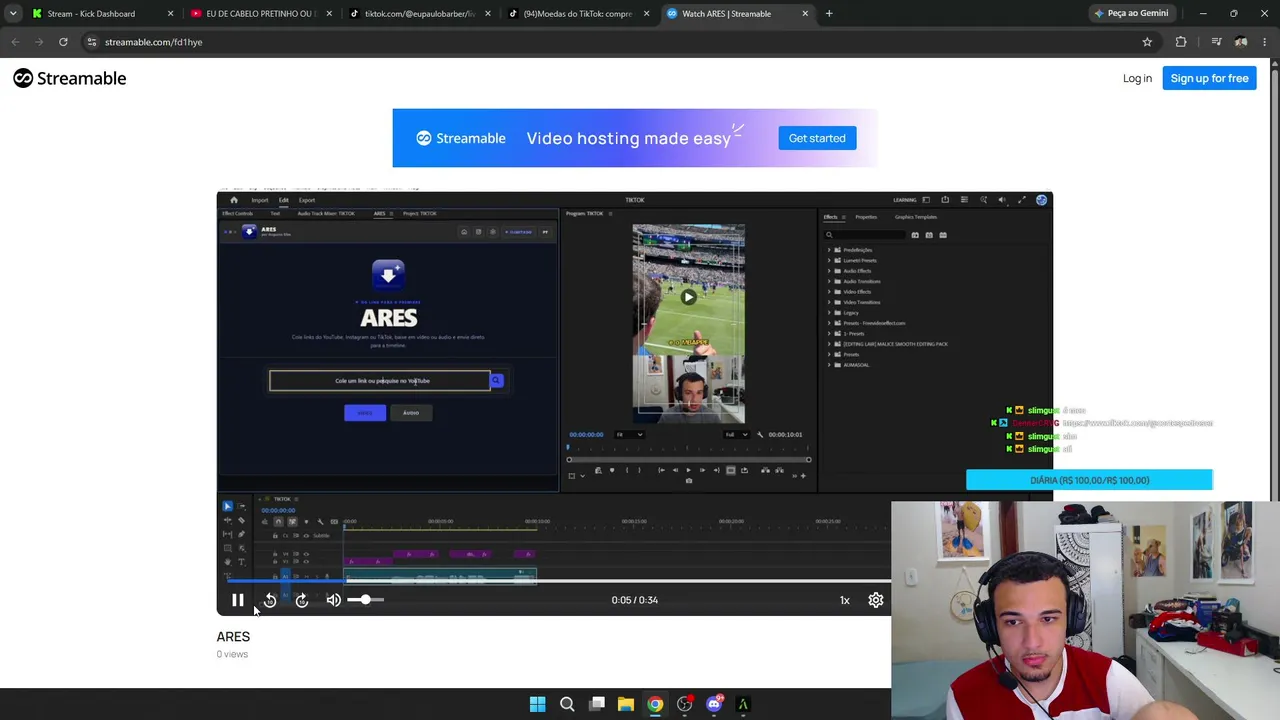Open the Chrome extensions menu

[1181, 42]
